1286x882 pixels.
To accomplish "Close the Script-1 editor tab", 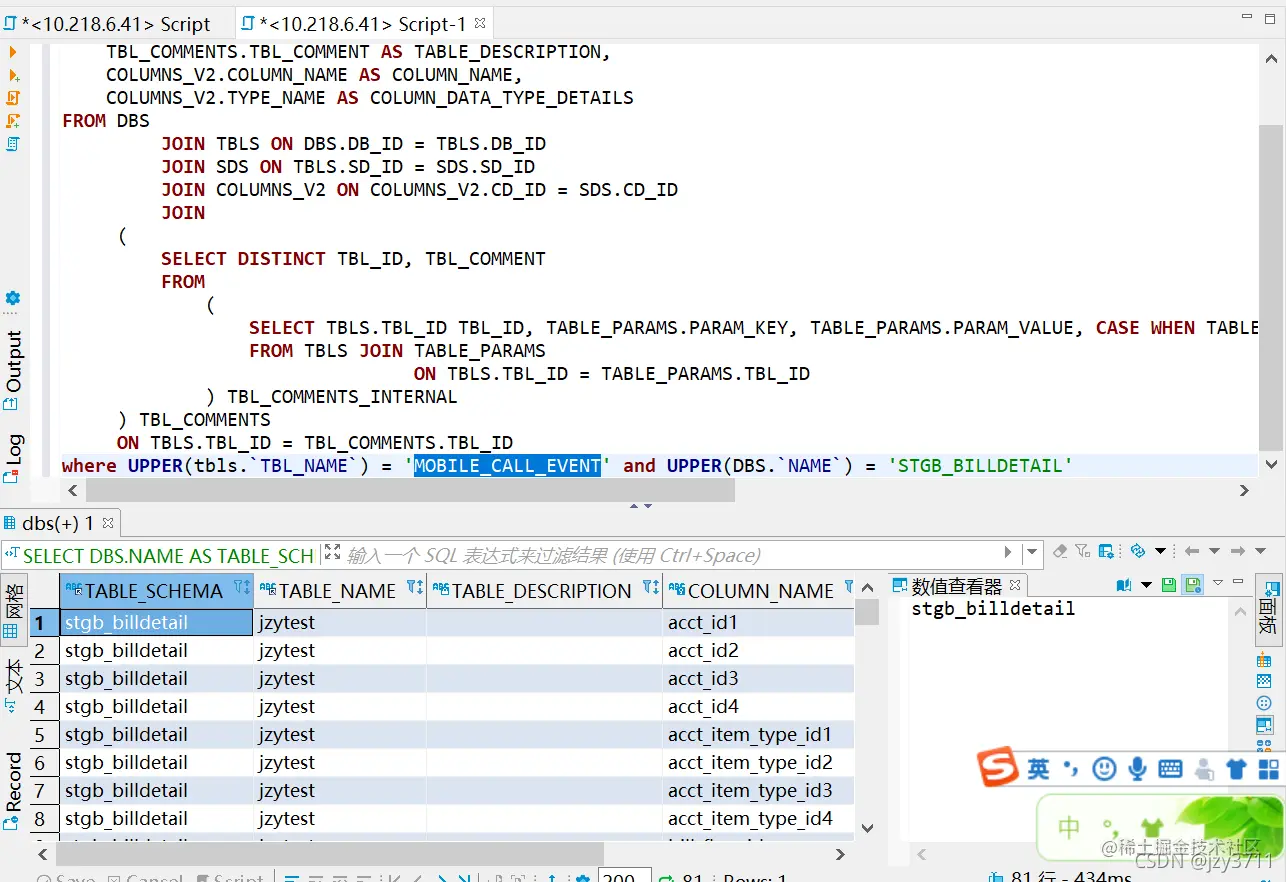I will [480, 22].
